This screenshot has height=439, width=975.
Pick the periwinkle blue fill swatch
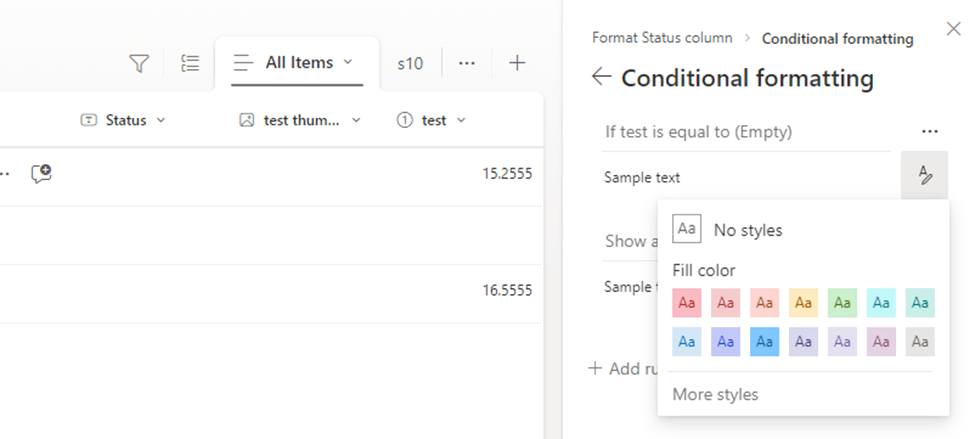click(726, 341)
